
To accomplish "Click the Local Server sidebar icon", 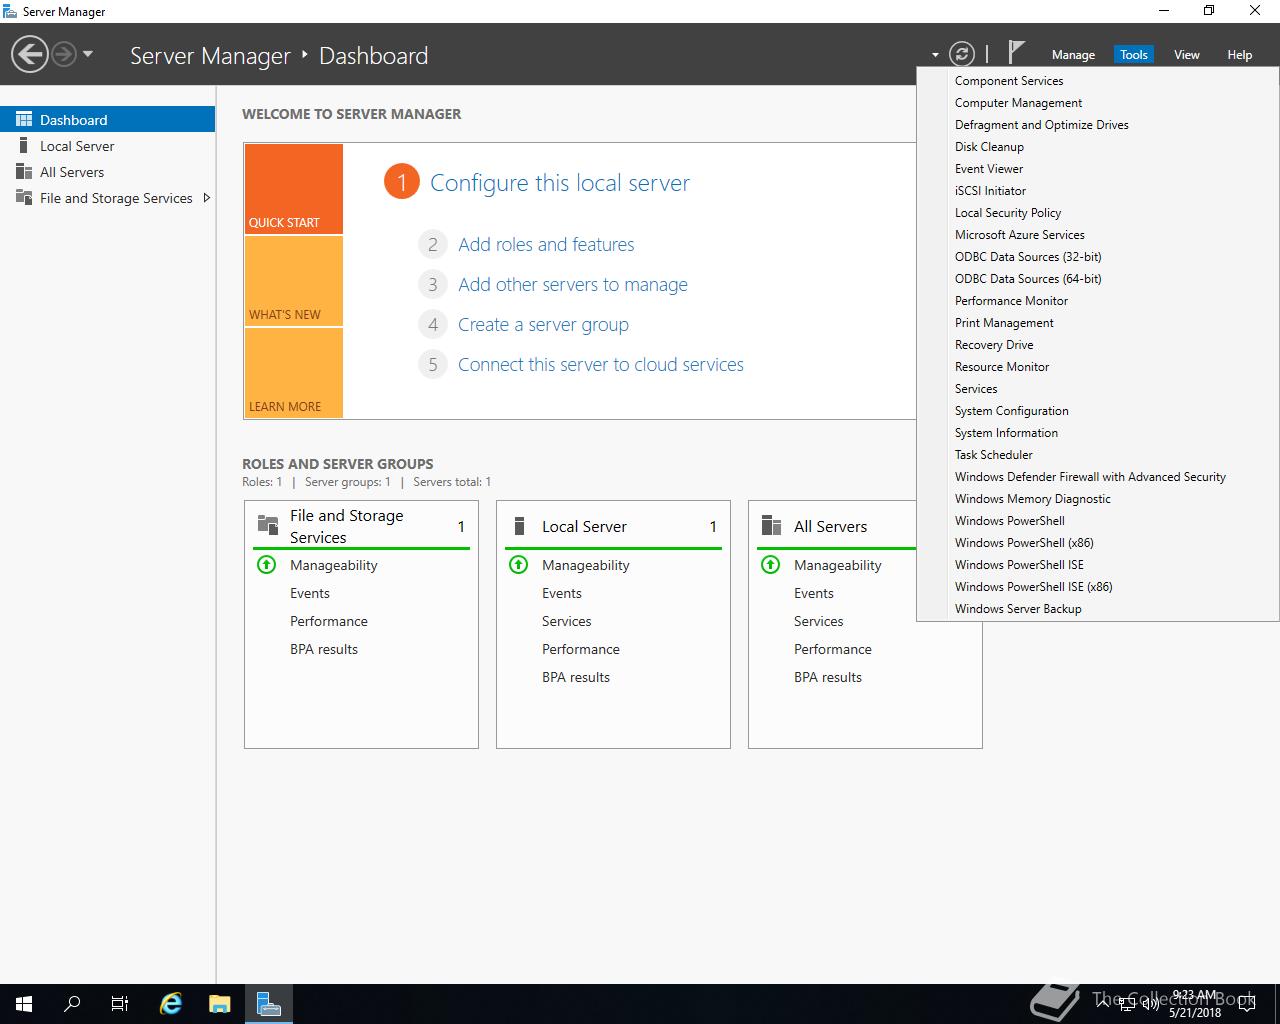I will click(x=24, y=146).
